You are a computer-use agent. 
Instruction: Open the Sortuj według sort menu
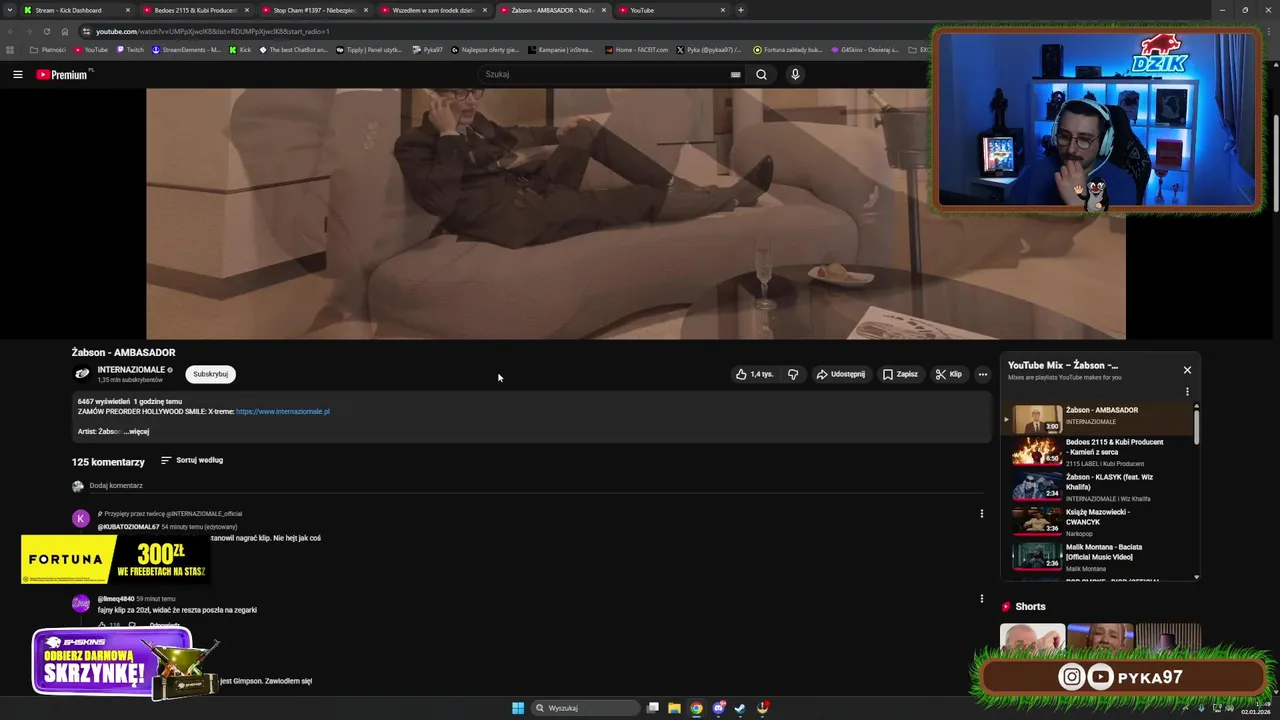coord(192,460)
